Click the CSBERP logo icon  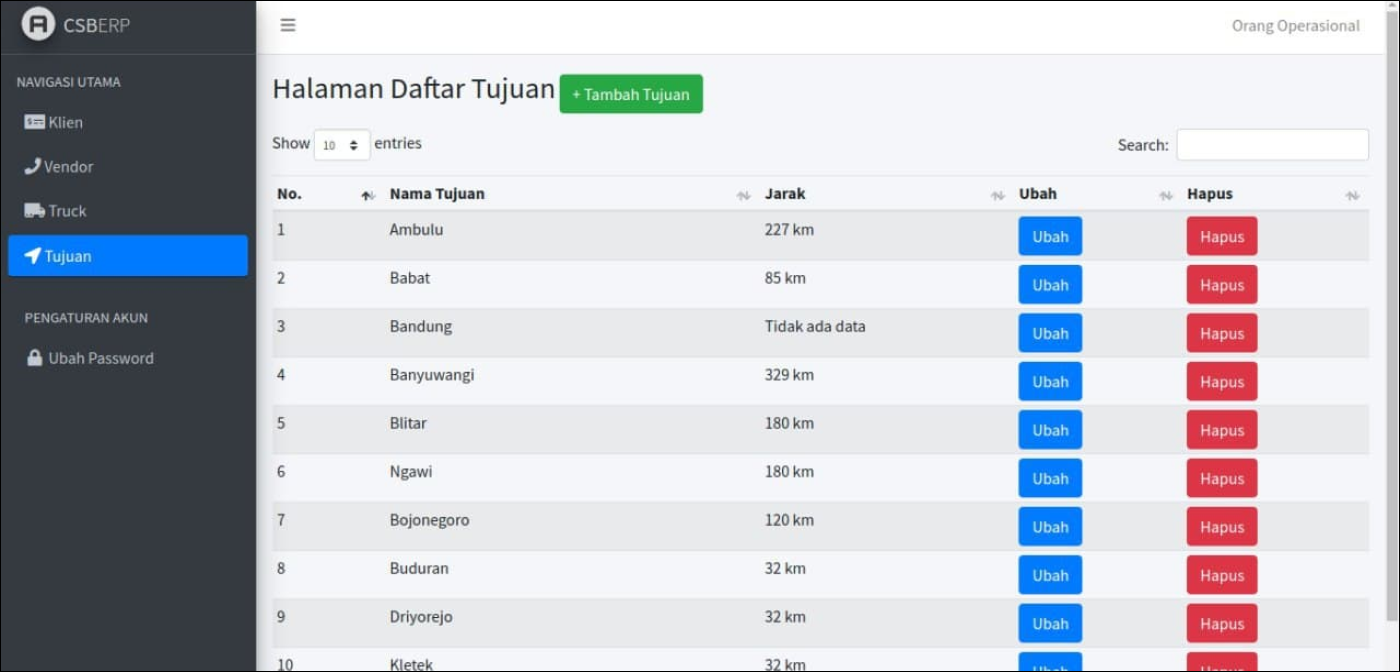tap(38, 25)
